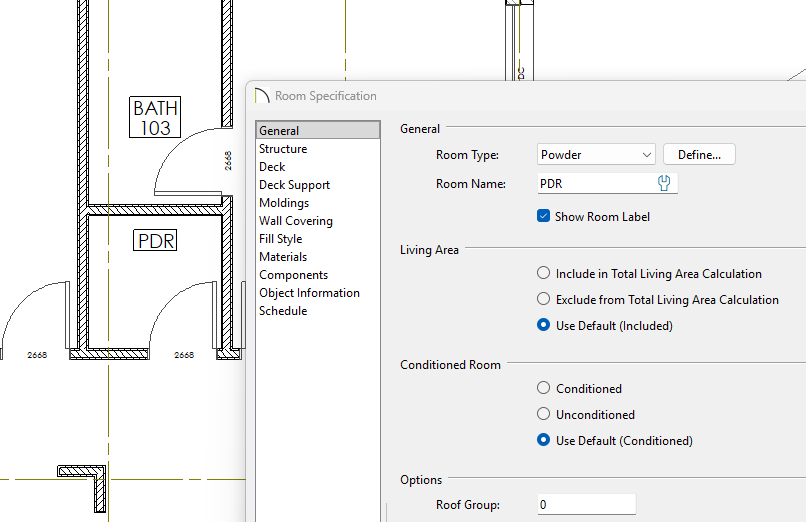Select Include in Total Living Area Calculation

click(x=544, y=273)
